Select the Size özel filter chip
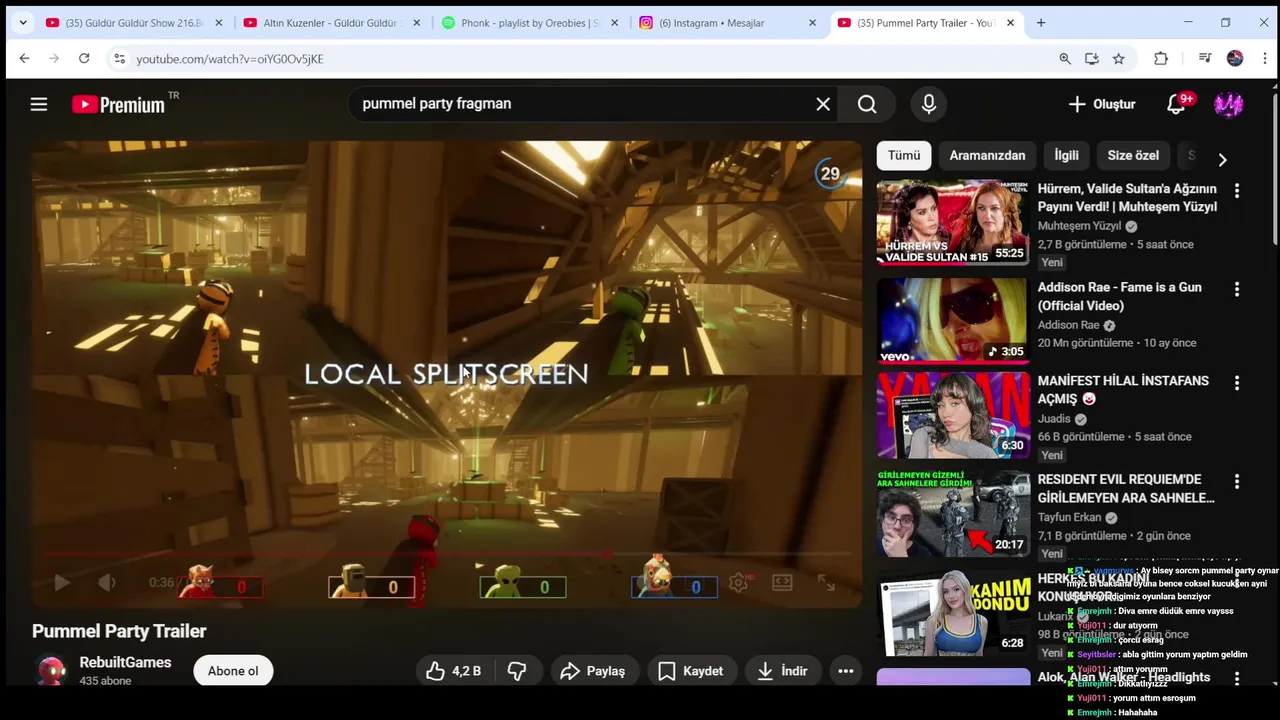This screenshot has height=720, width=1280. point(1133,155)
